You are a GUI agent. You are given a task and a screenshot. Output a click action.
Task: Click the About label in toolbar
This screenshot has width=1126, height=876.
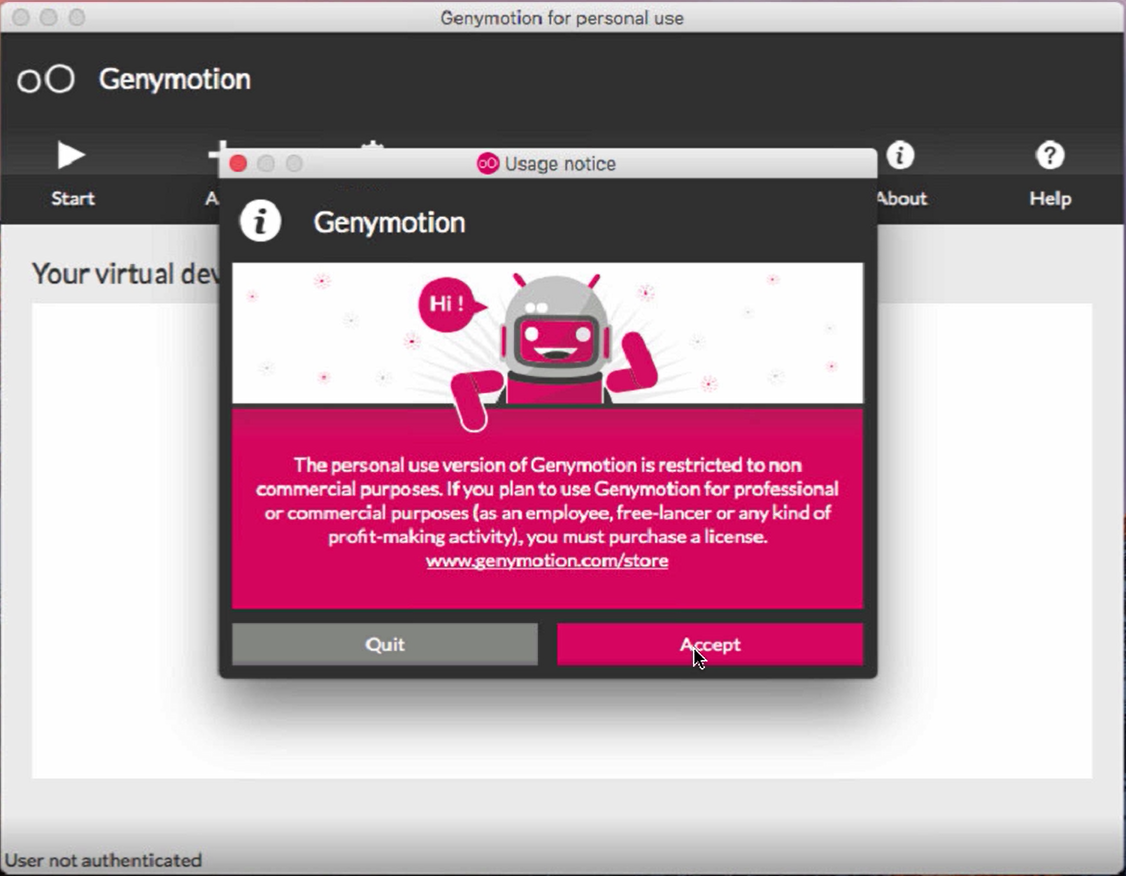tap(901, 198)
